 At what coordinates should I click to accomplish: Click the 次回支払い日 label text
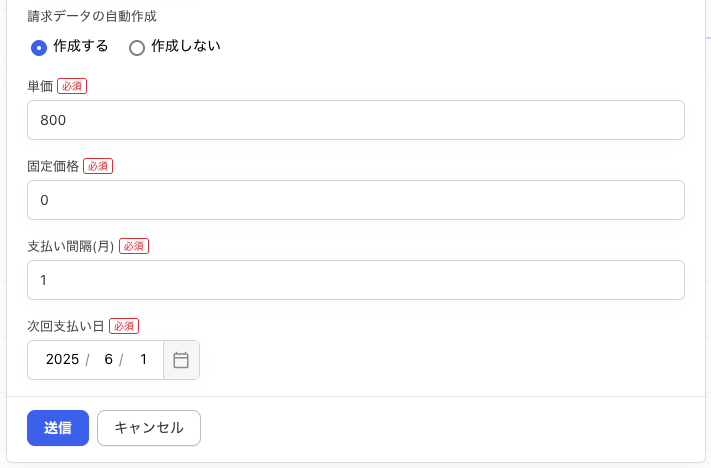[x=66, y=326]
